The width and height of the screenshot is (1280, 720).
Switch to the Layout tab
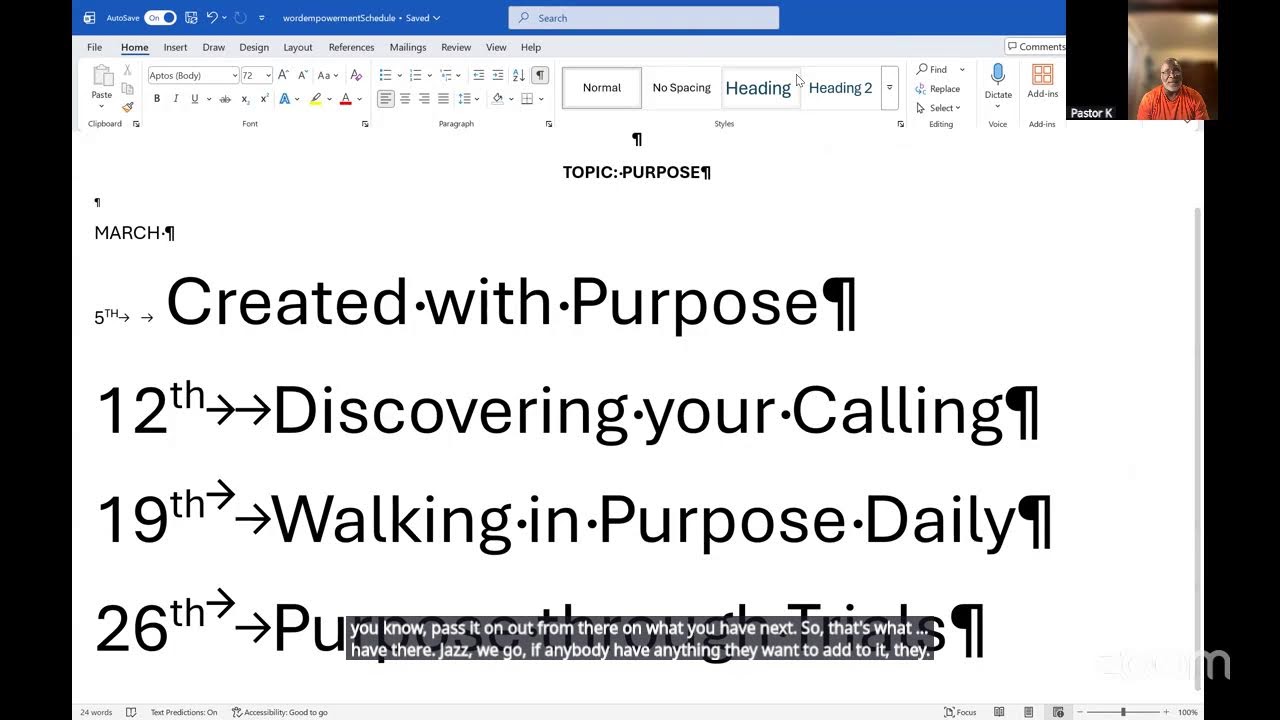point(298,47)
